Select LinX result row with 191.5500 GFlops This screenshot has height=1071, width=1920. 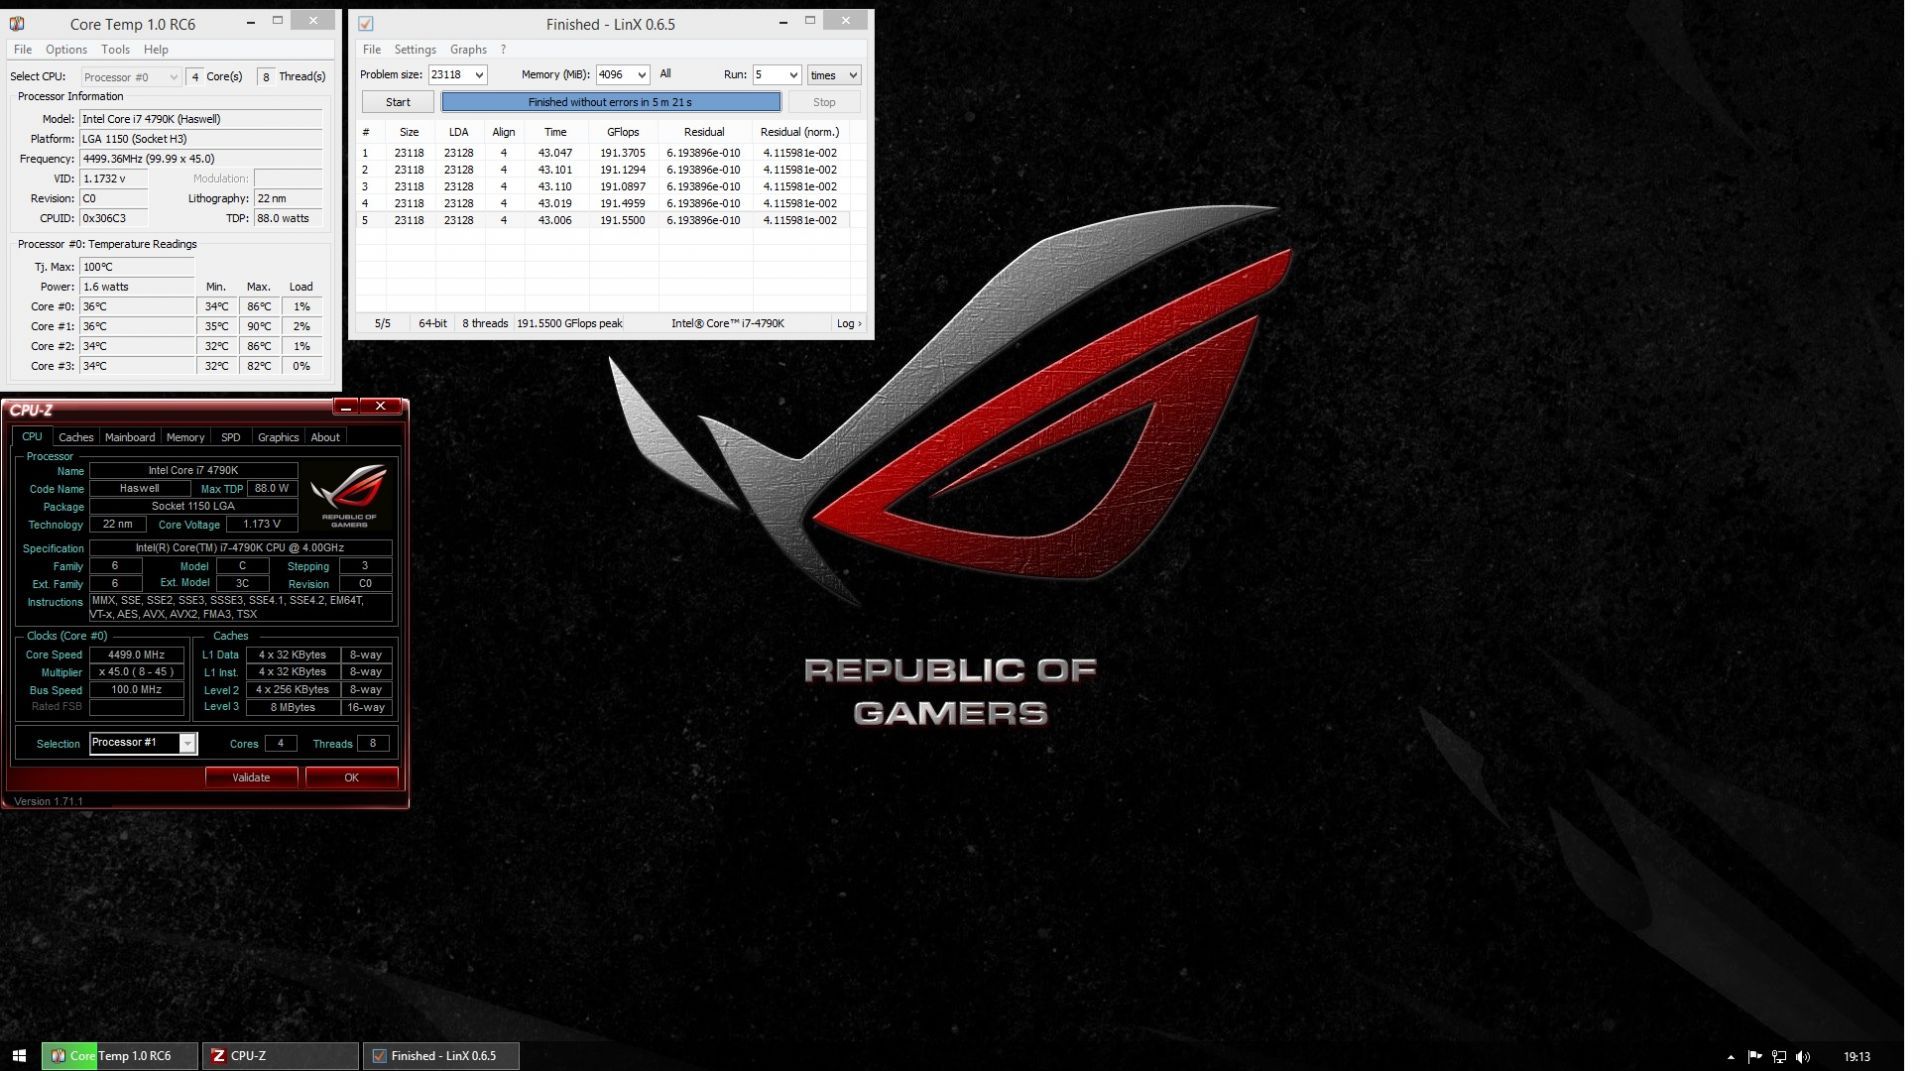(603, 220)
